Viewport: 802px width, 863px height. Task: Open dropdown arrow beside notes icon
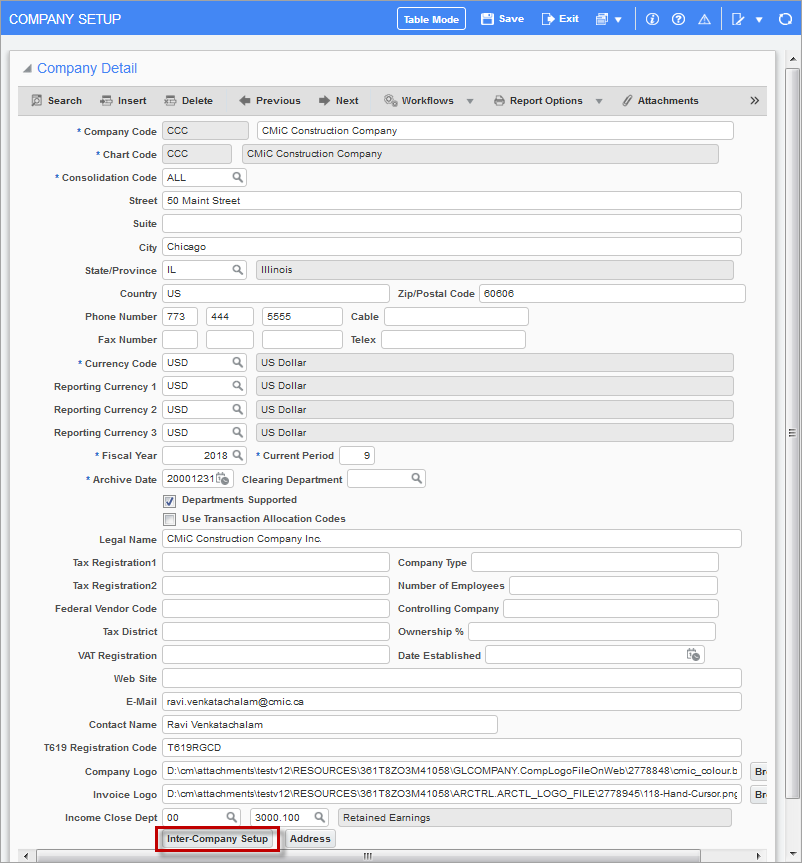tap(759, 20)
